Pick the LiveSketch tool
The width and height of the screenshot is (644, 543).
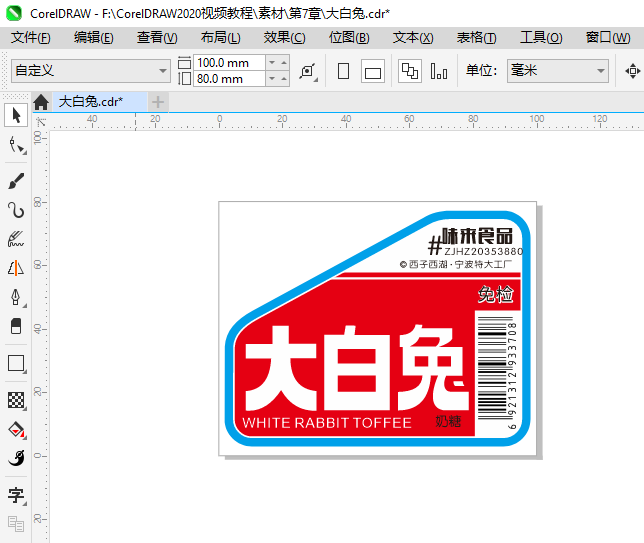coord(16,239)
